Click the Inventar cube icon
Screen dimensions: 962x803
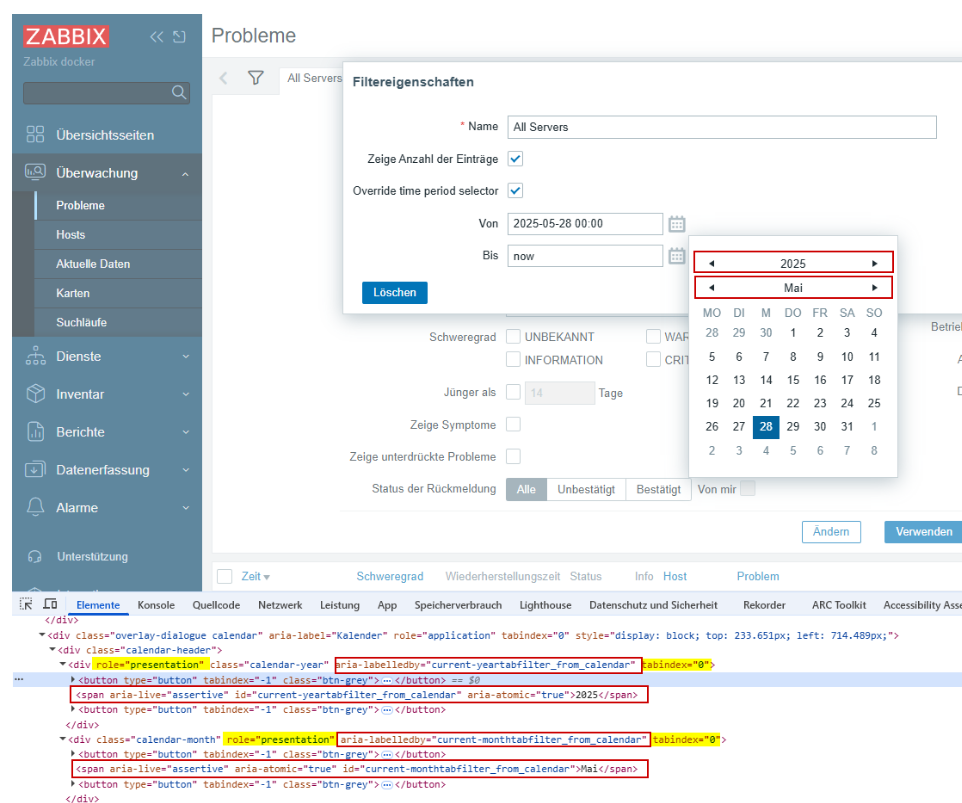[36, 393]
